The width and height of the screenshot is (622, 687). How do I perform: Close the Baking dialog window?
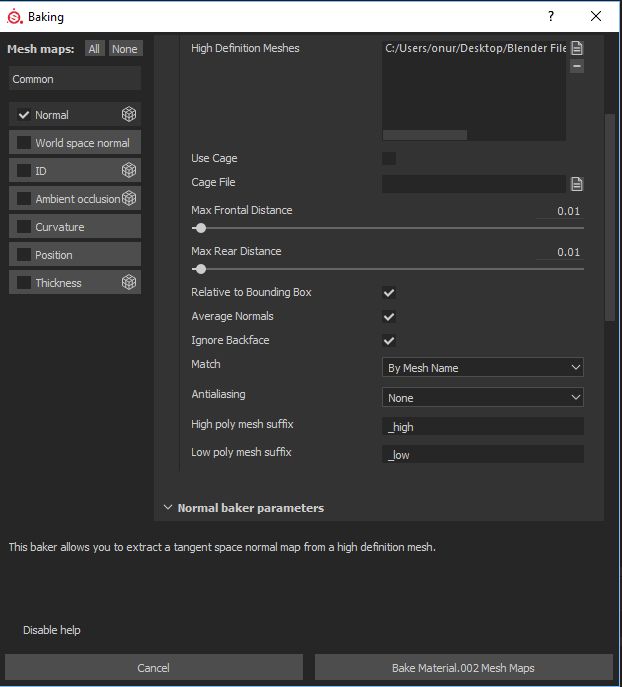tap(596, 16)
